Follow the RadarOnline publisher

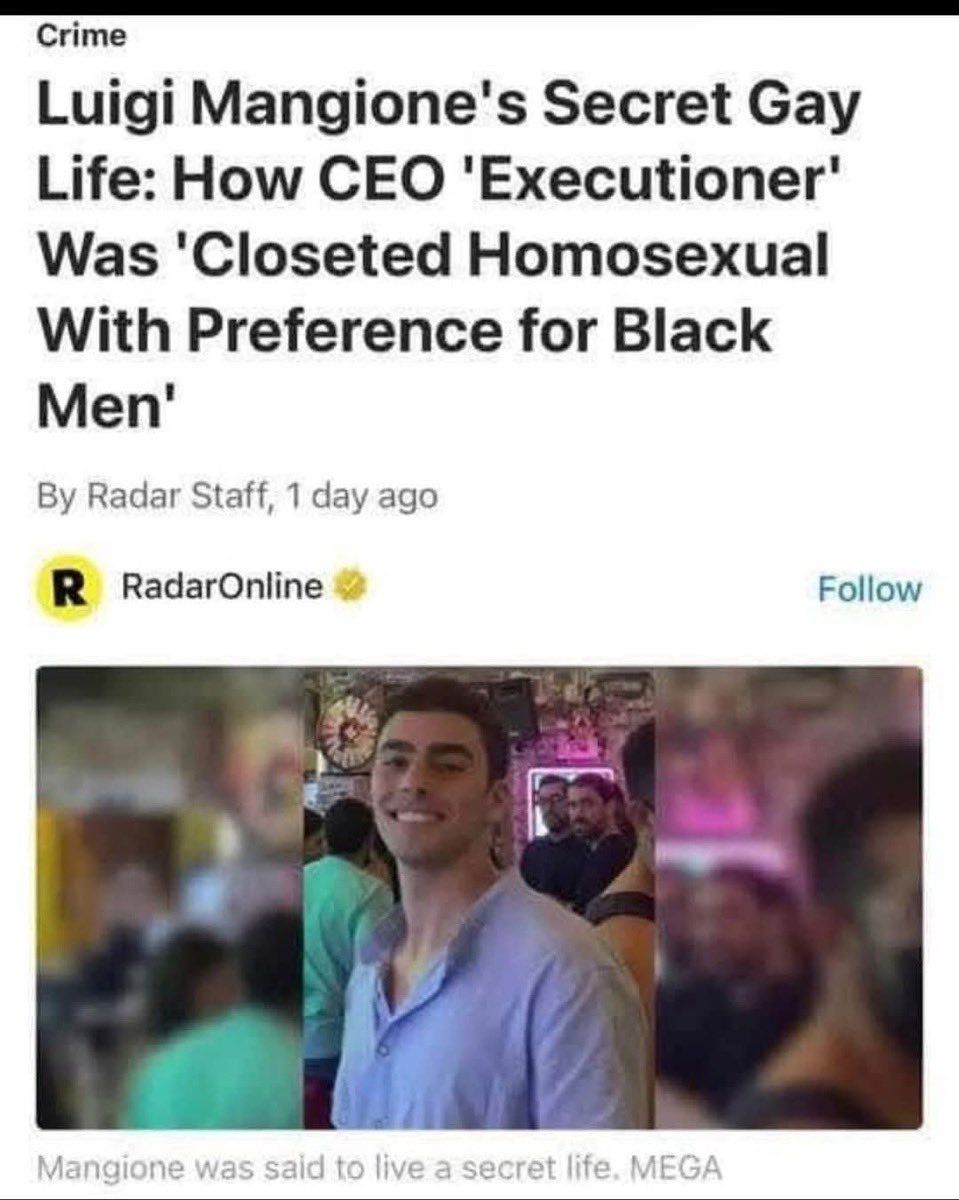point(869,589)
